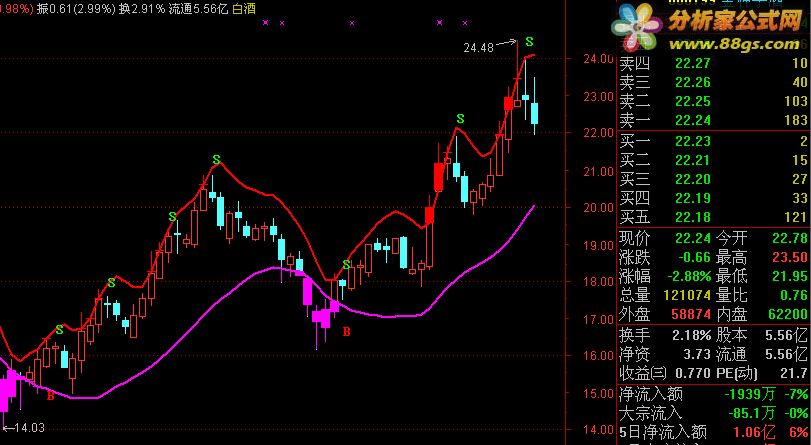Click the 流通 value 5.56亿 in quote panel
Viewport: 811px width, 445px height.
pos(788,354)
